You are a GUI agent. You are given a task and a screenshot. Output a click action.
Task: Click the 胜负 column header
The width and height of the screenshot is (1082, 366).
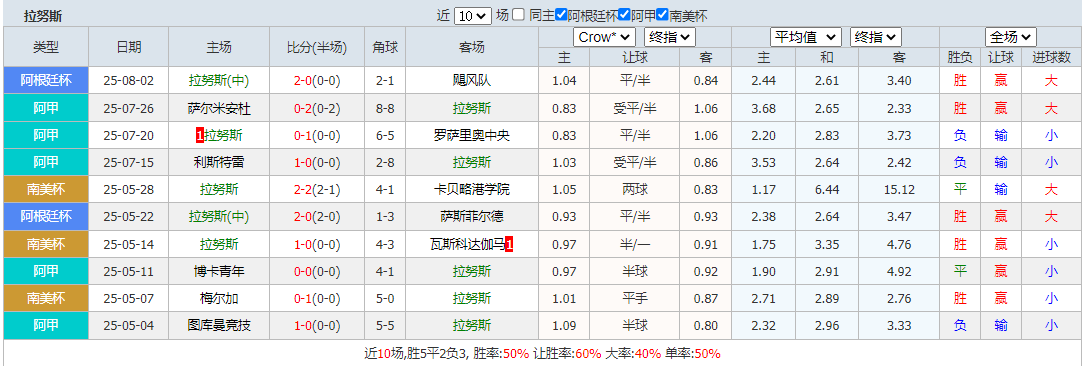click(x=960, y=58)
